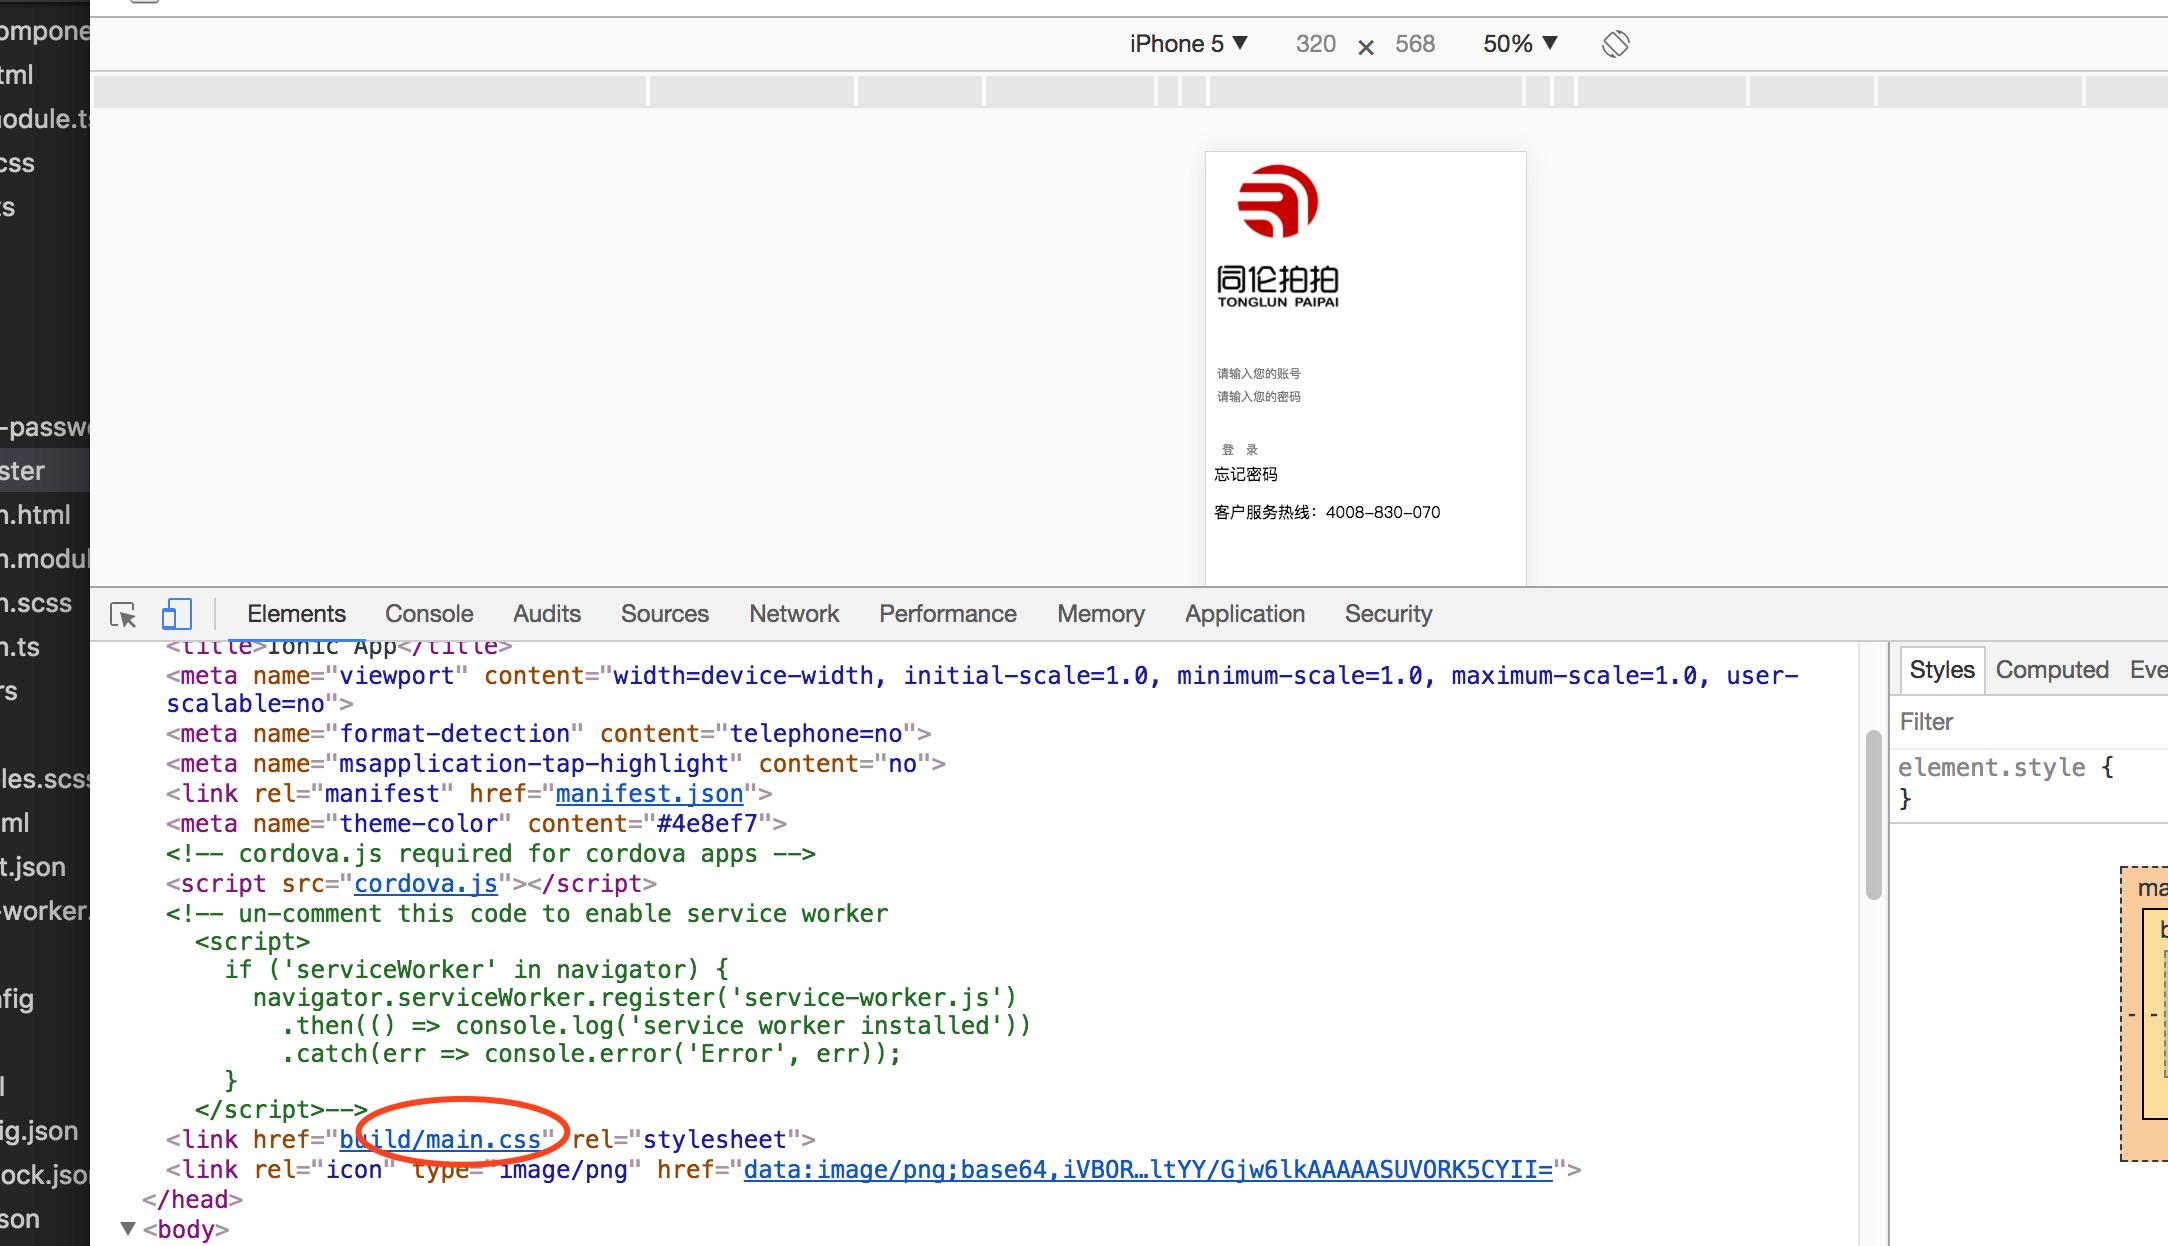Open the Security tab
Screen dimensions: 2168x1246
pos(1388,614)
